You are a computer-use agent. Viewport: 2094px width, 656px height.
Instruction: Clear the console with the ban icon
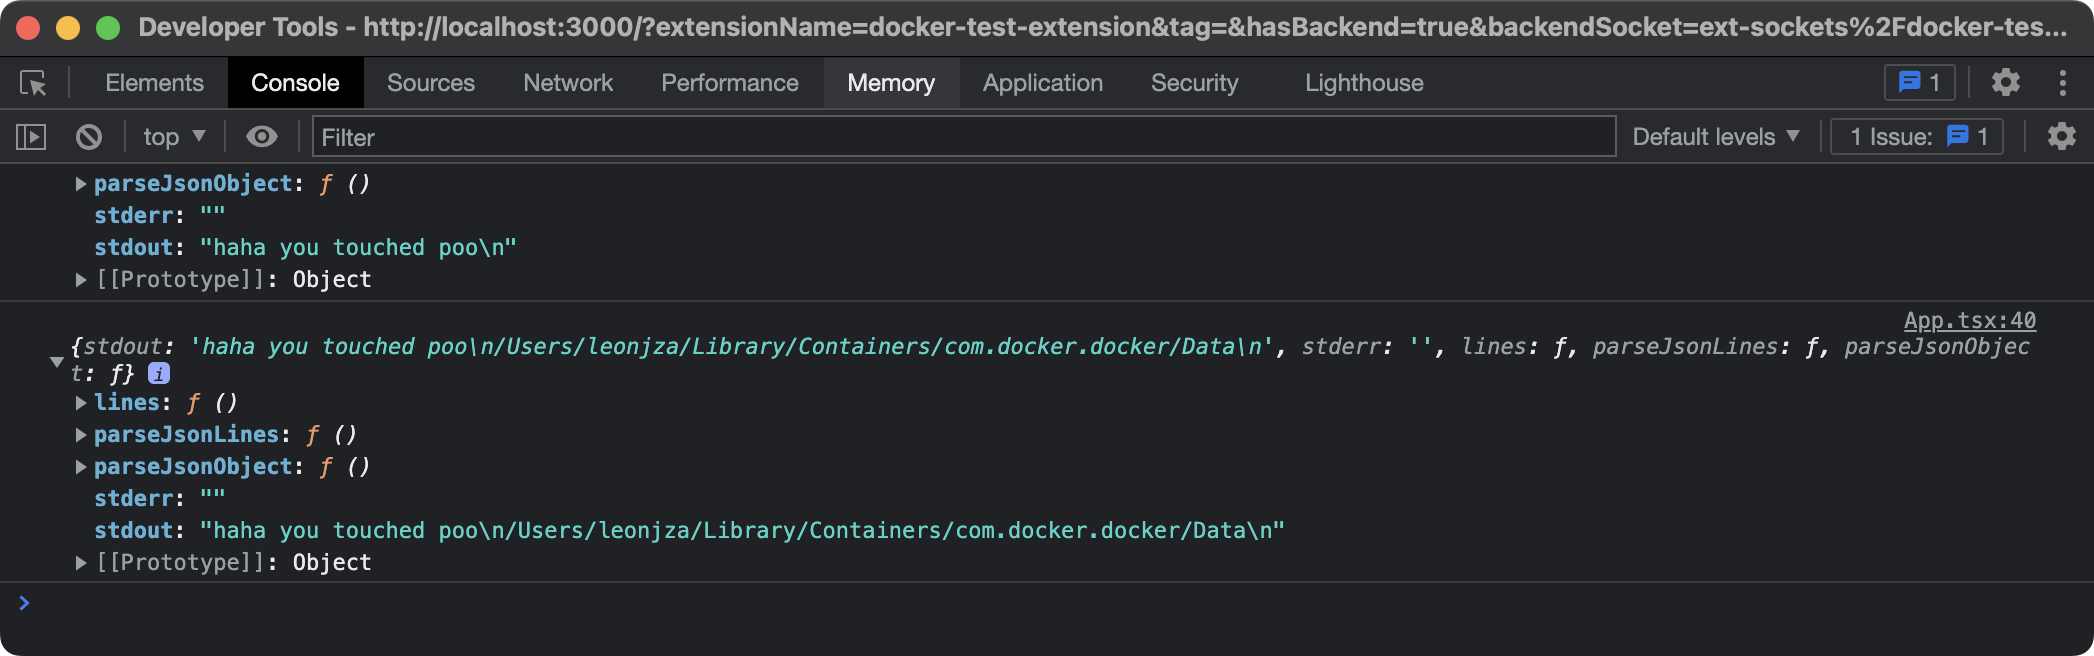point(89,137)
